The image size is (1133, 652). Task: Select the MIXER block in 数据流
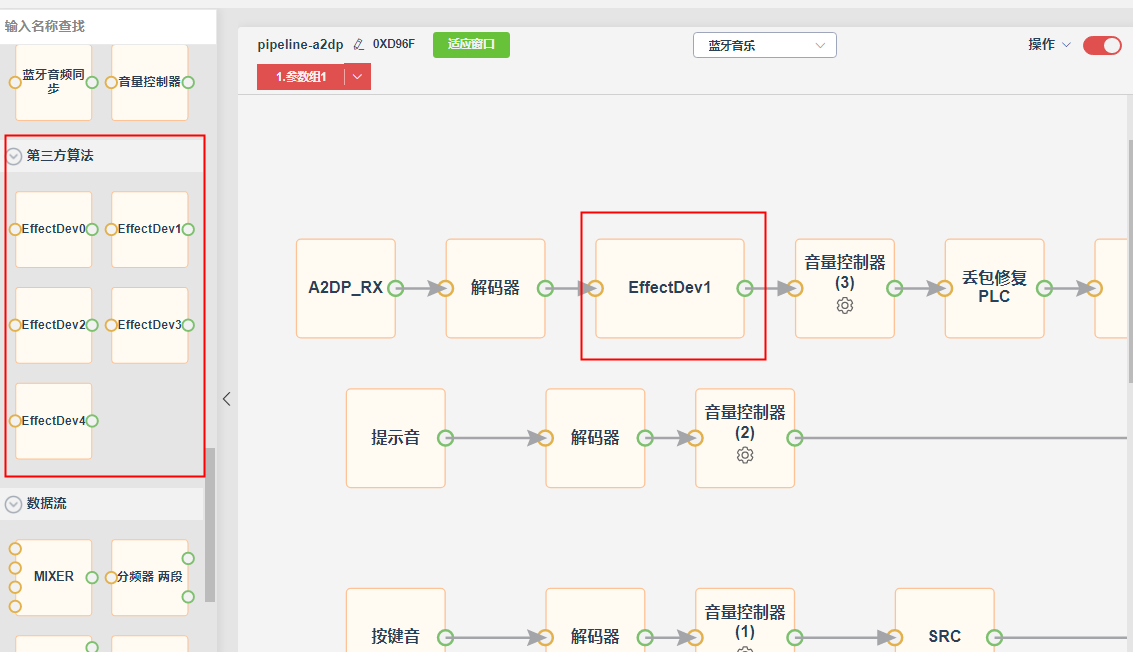pos(53,578)
